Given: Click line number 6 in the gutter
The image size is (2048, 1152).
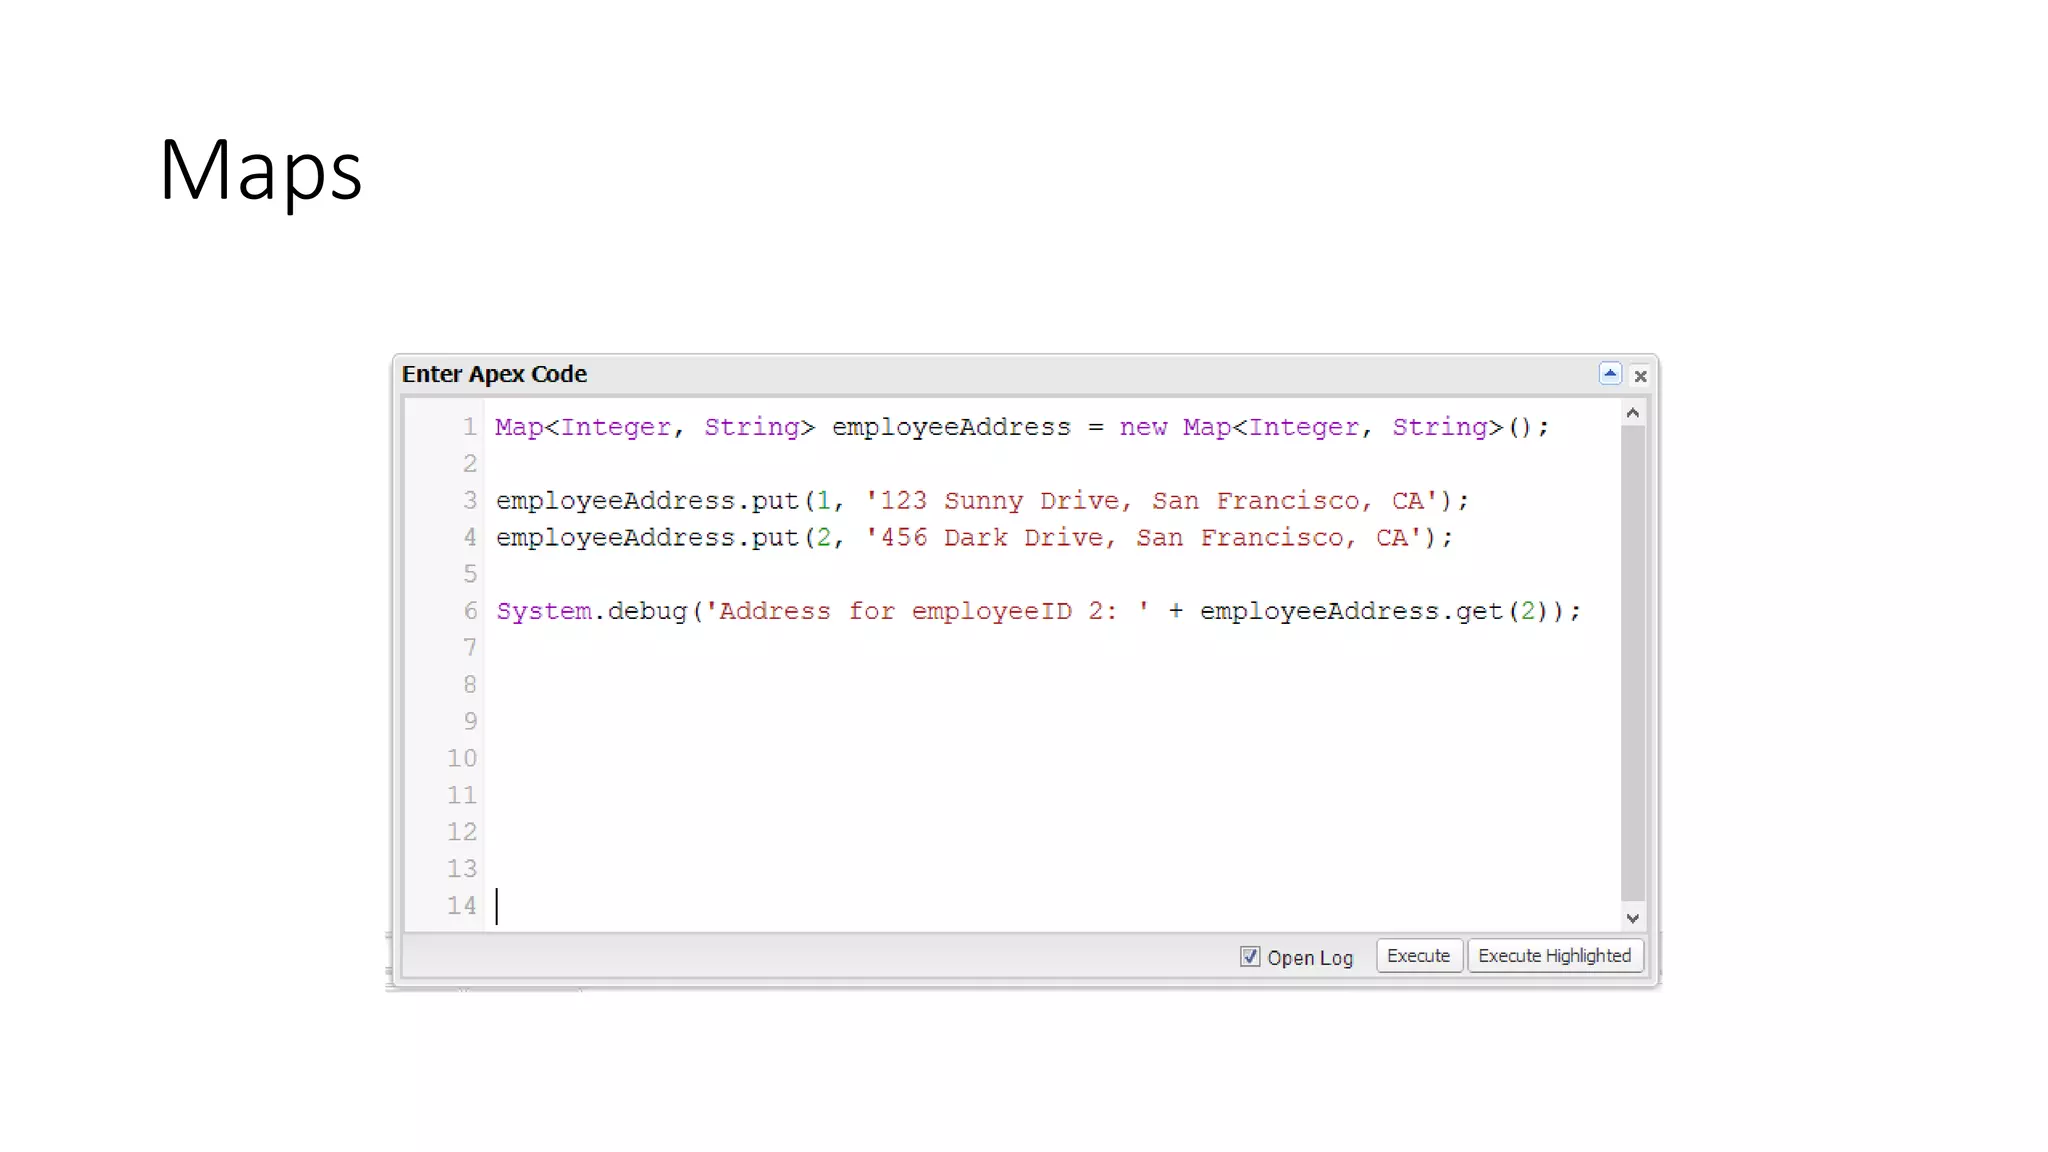Looking at the screenshot, I should pyautogui.click(x=469, y=611).
